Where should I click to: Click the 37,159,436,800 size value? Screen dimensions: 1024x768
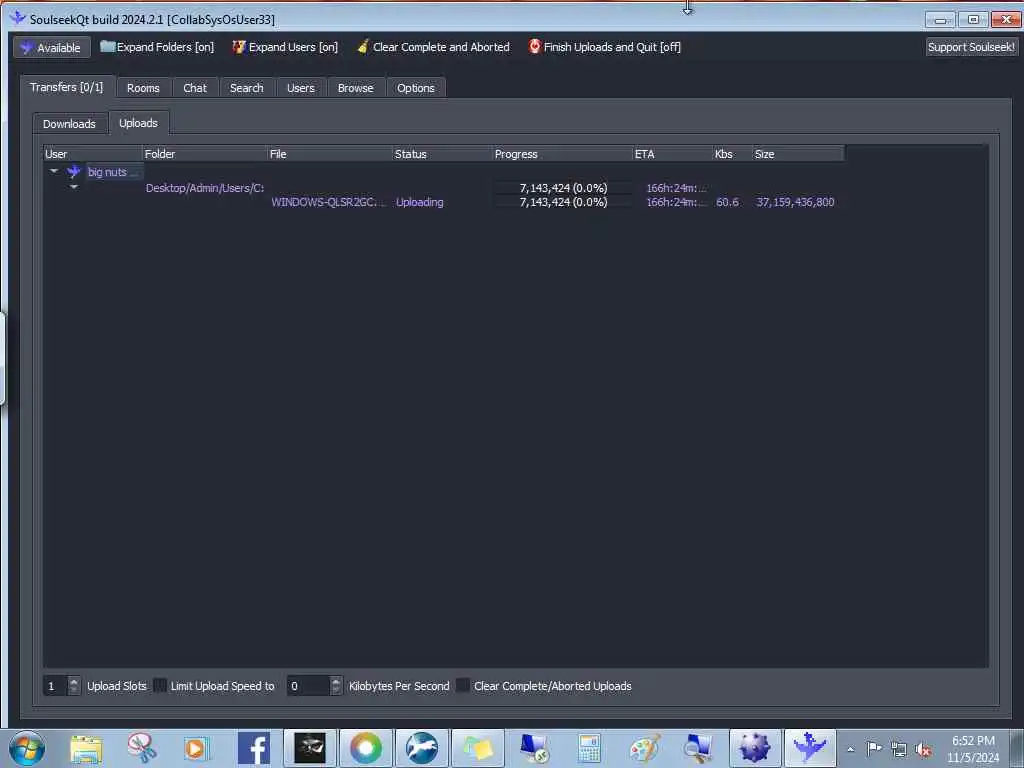pos(795,202)
